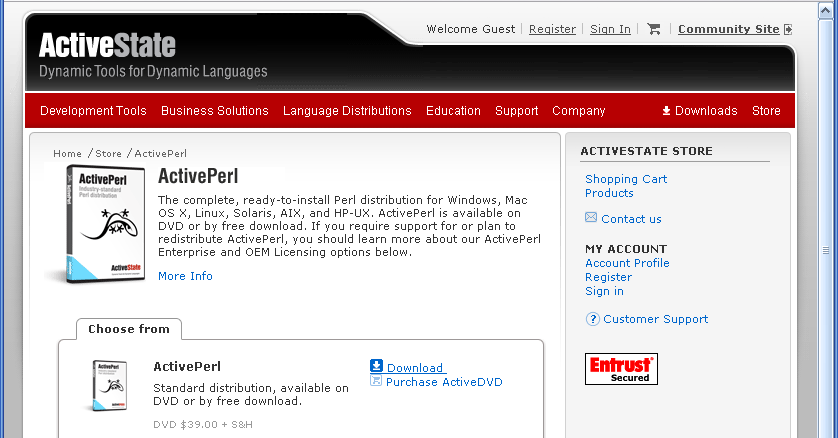The image size is (838, 438).
Task: Open the More Info link
Action: click(185, 276)
